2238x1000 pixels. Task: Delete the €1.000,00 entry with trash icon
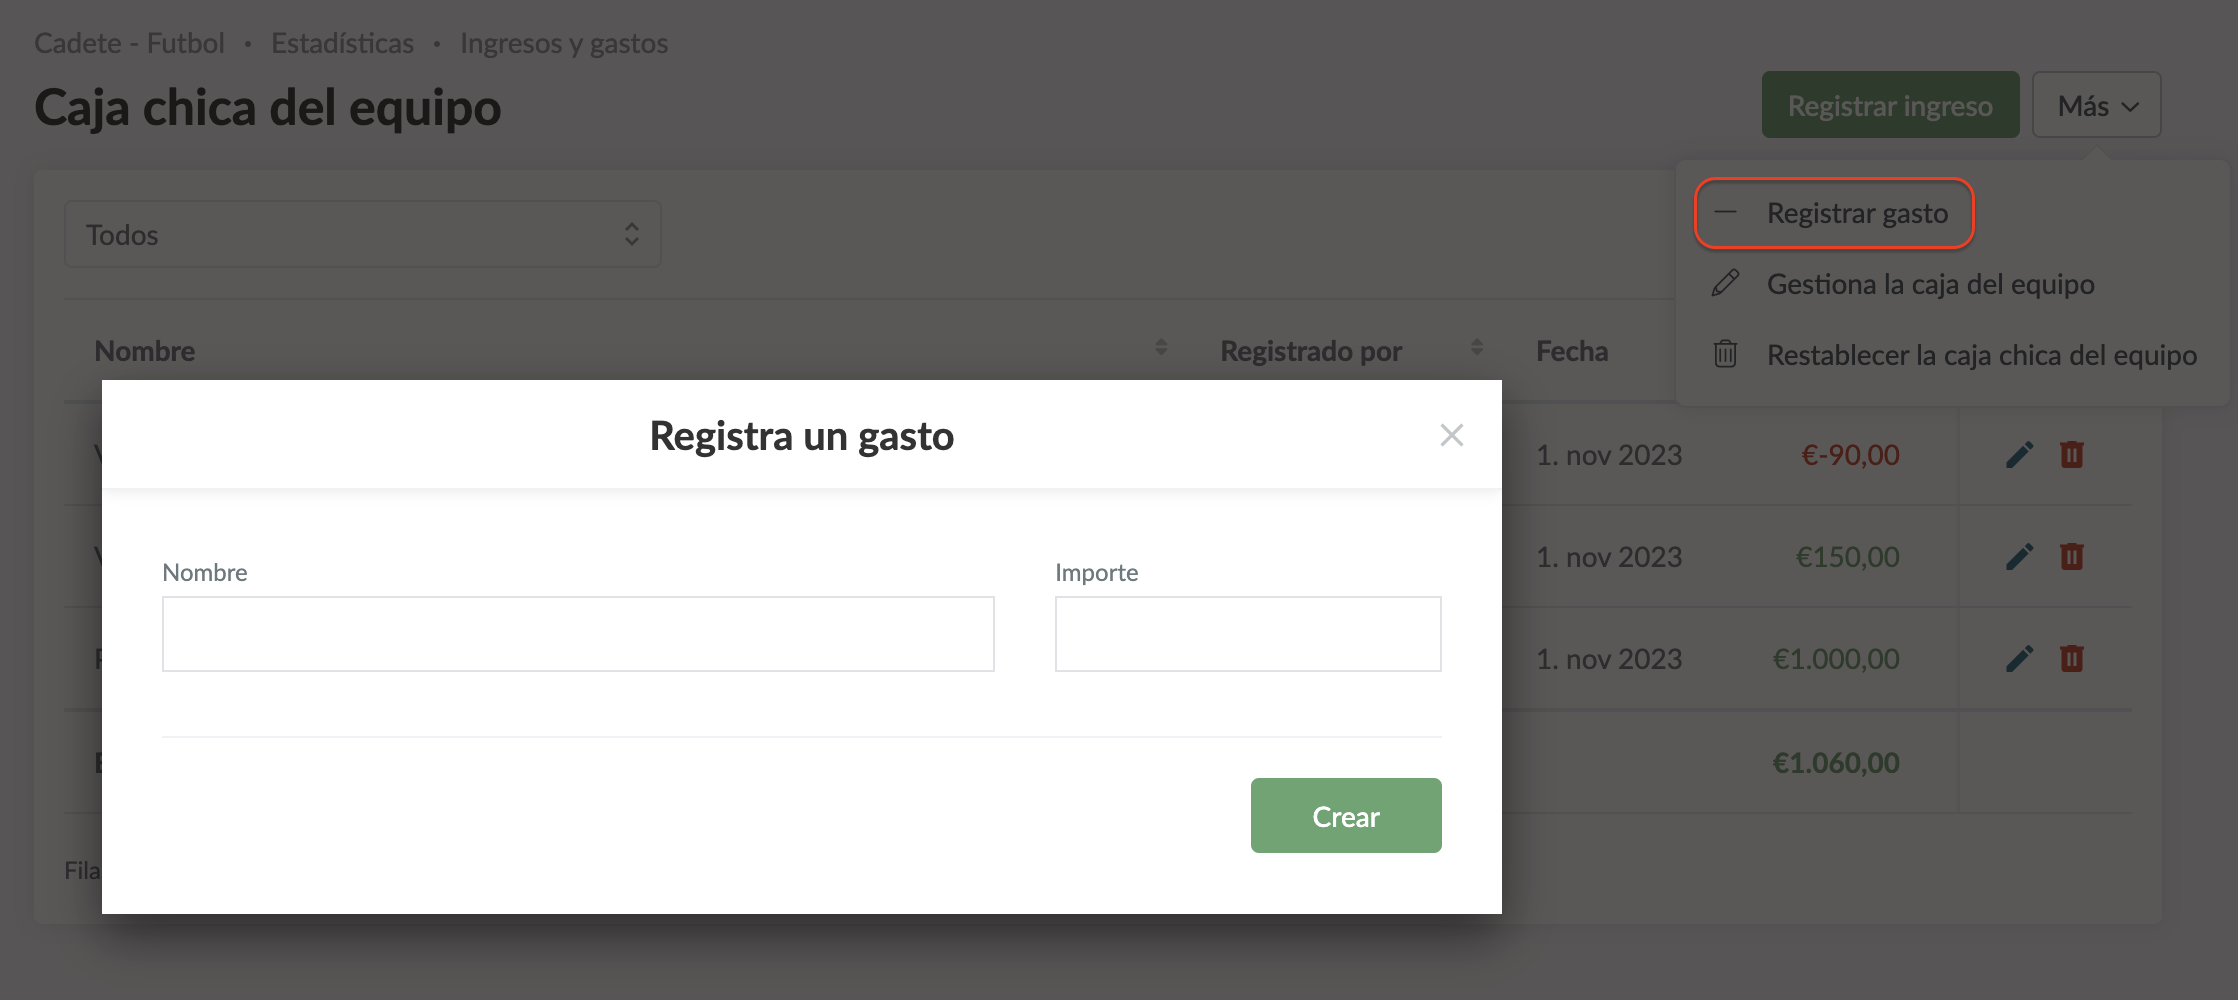coord(2071,659)
